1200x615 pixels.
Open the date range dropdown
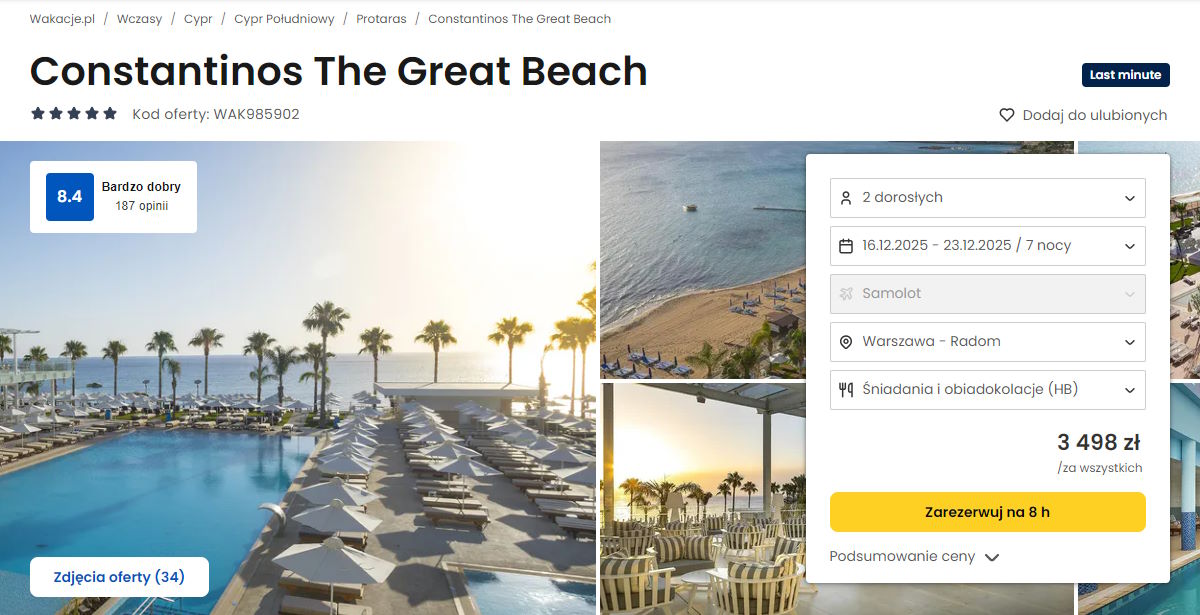point(987,246)
